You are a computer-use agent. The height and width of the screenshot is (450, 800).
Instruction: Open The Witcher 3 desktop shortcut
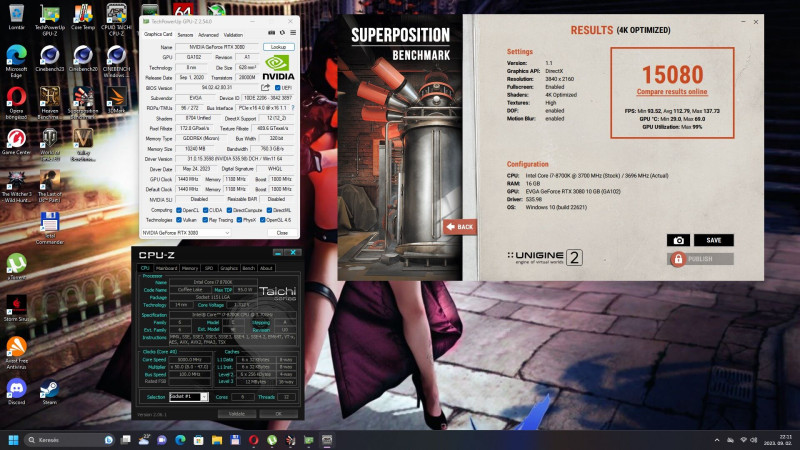pos(16,187)
